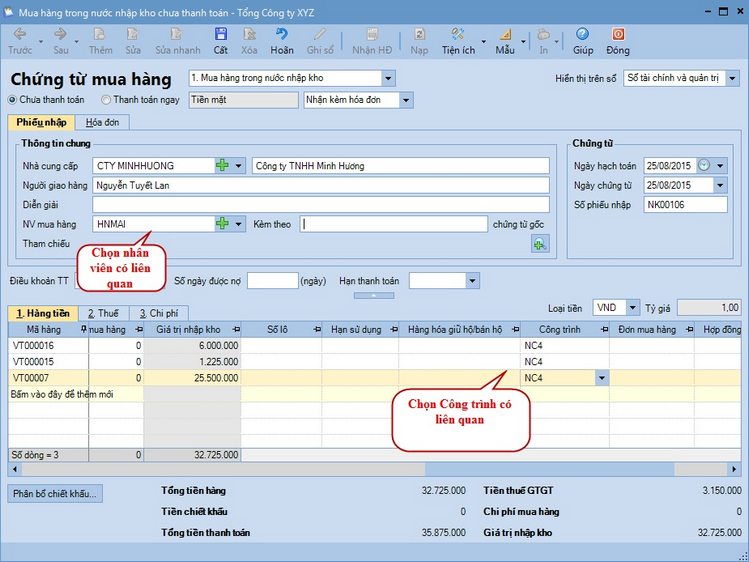Pin the Số lô column
The height and width of the screenshot is (562, 749).
[317, 329]
